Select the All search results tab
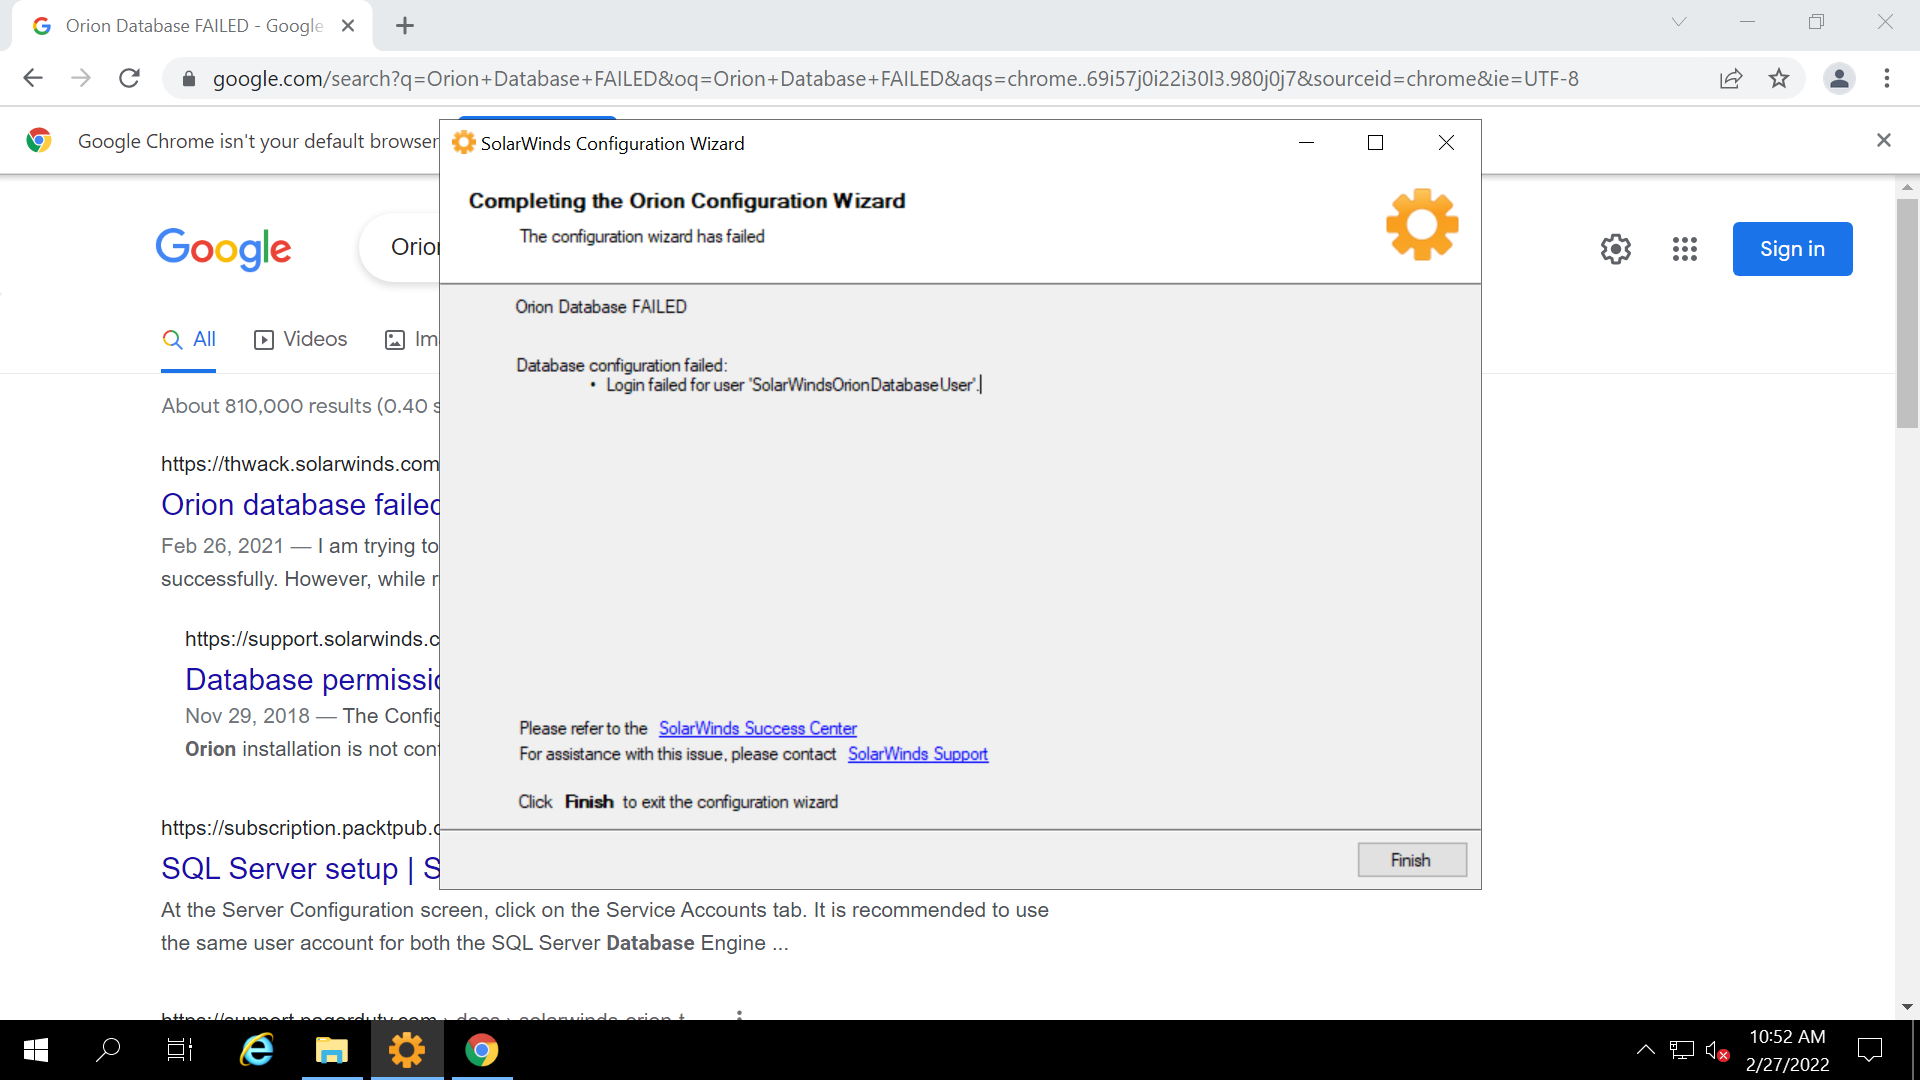The image size is (1920, 1080). [189, 339]
